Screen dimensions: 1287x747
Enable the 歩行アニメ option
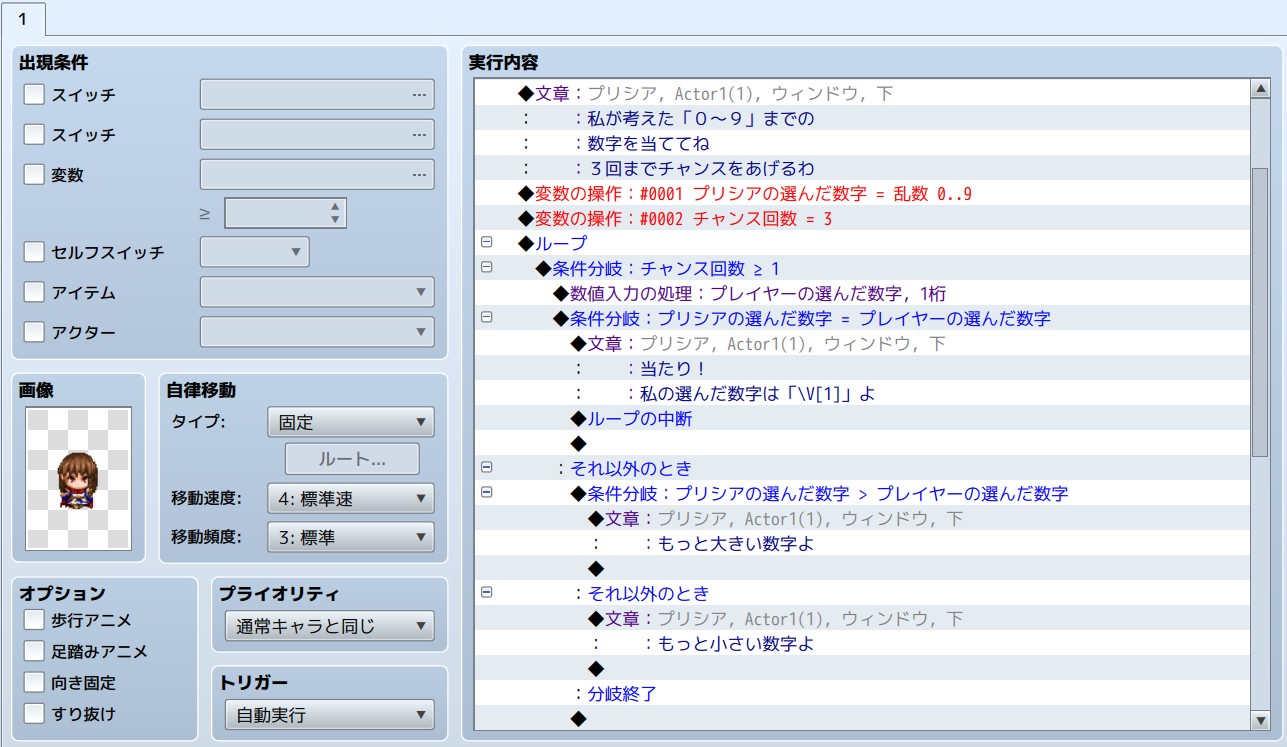35,621
